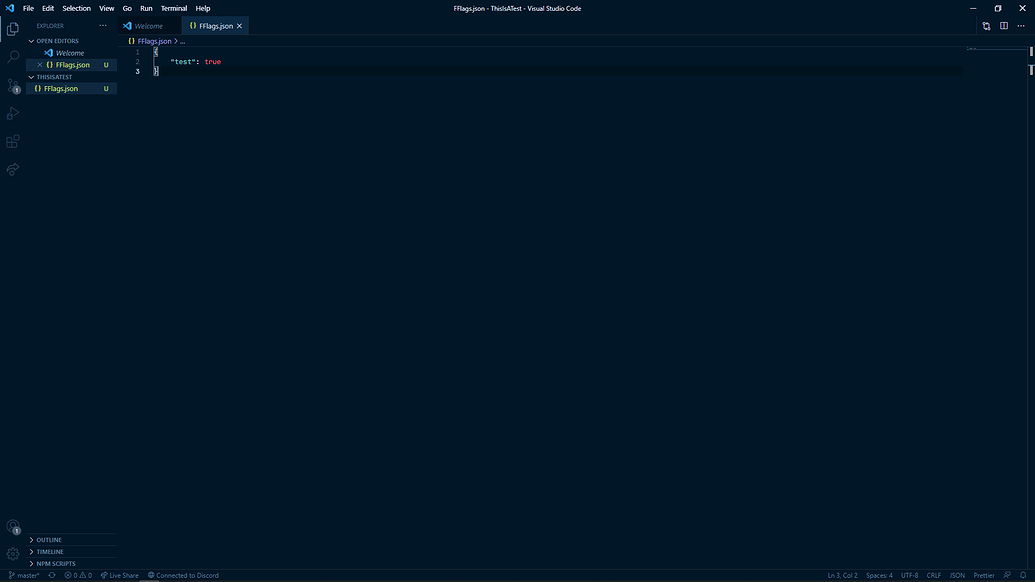Open the Go menu
Viewport: 1035px width, 582px height.
pyautogui.click(x=127, y=9)
